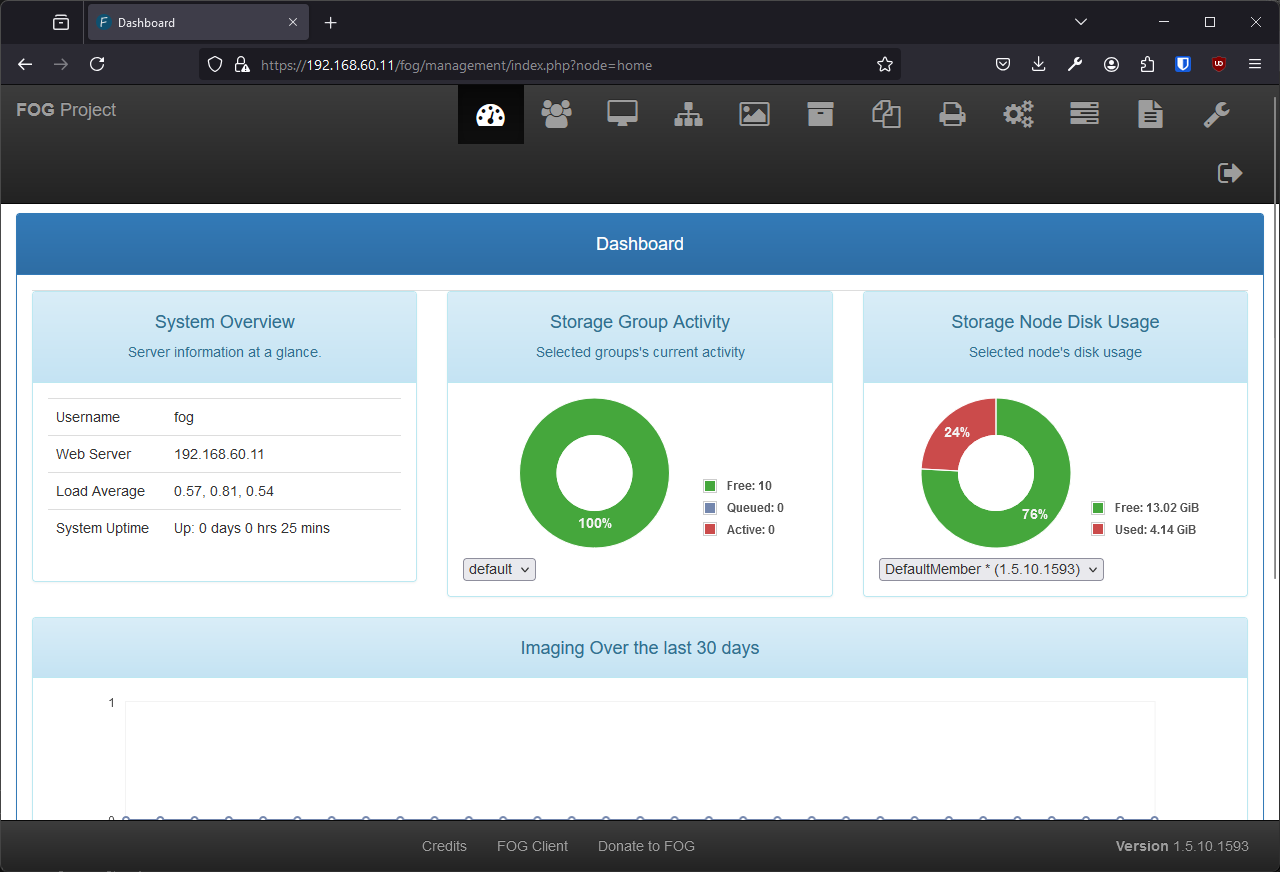Click the Username value 'fog'

pos(184,417)
